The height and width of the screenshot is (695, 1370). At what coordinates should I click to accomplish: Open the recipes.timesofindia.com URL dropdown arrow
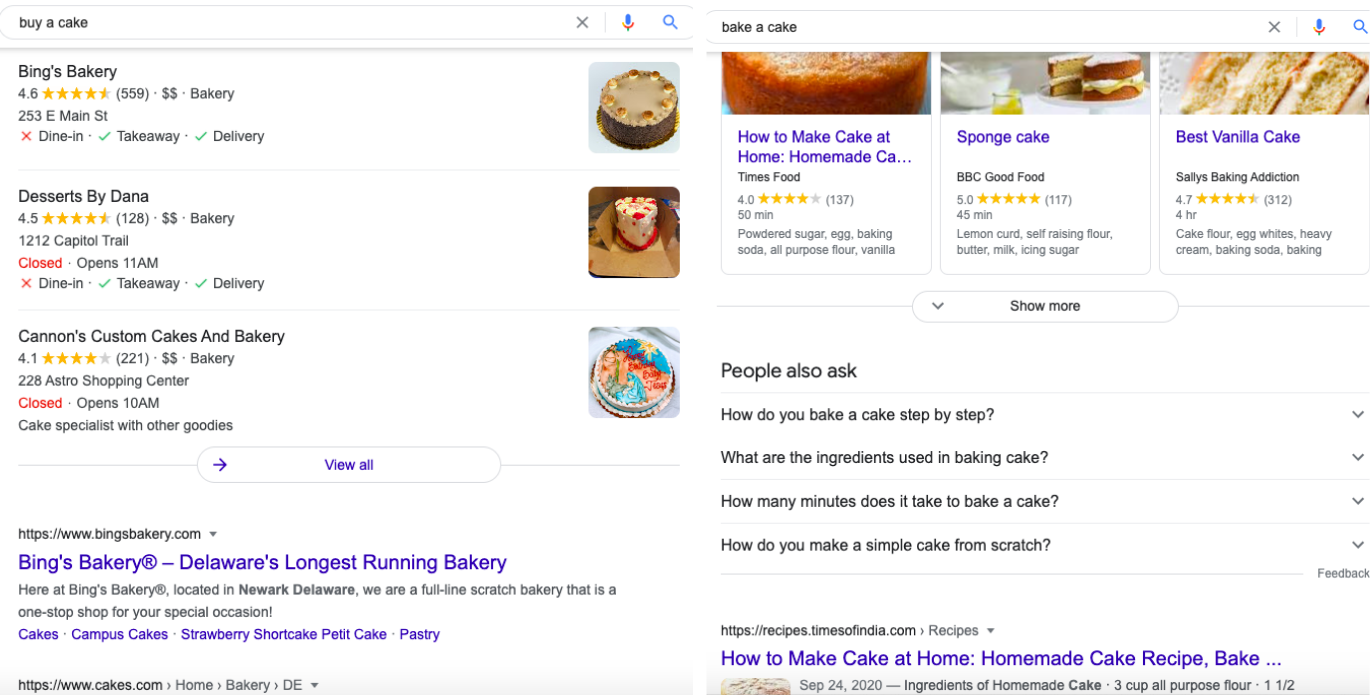point(991,631)
